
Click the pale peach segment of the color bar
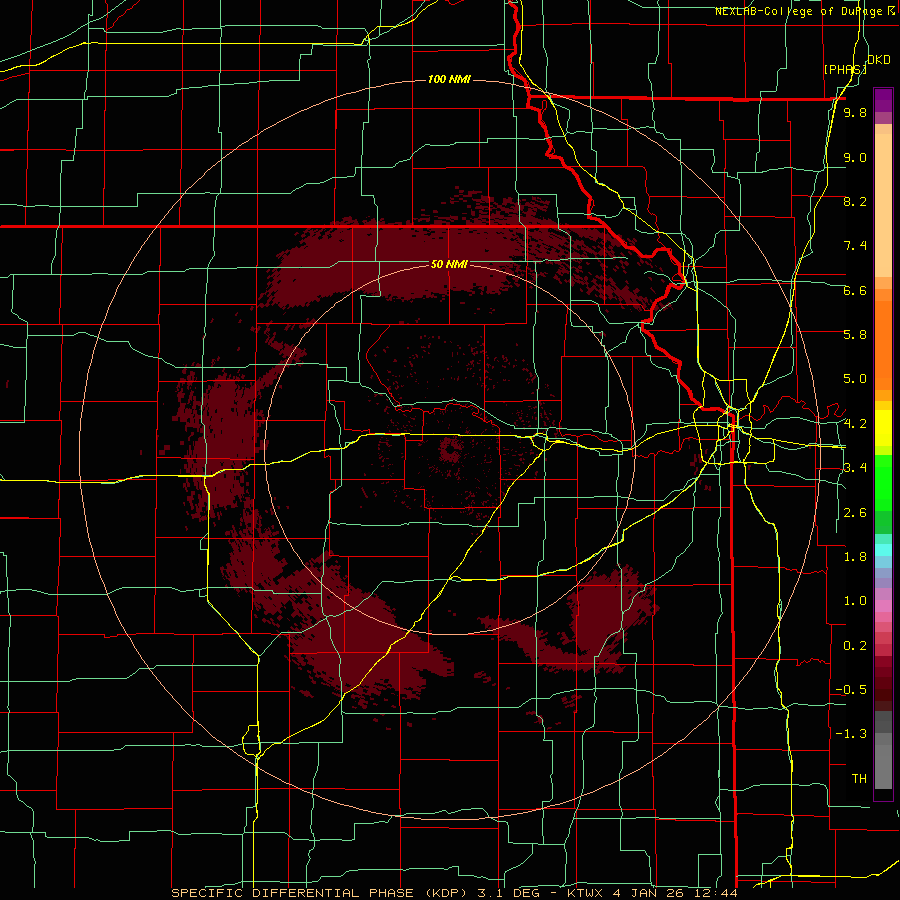click(x=883, y=205)
